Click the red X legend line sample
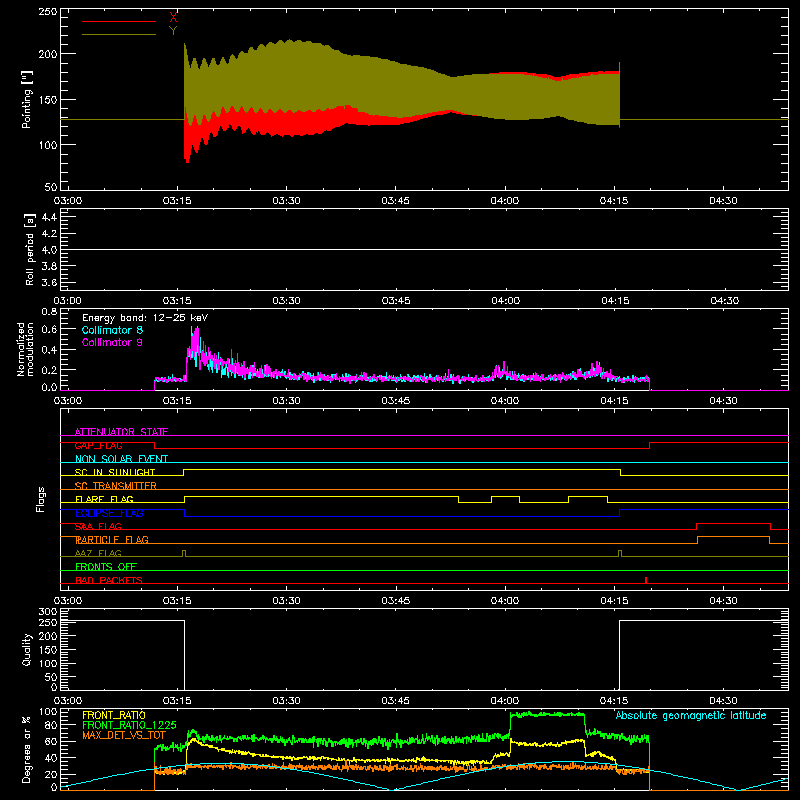 tap(119, 21)
